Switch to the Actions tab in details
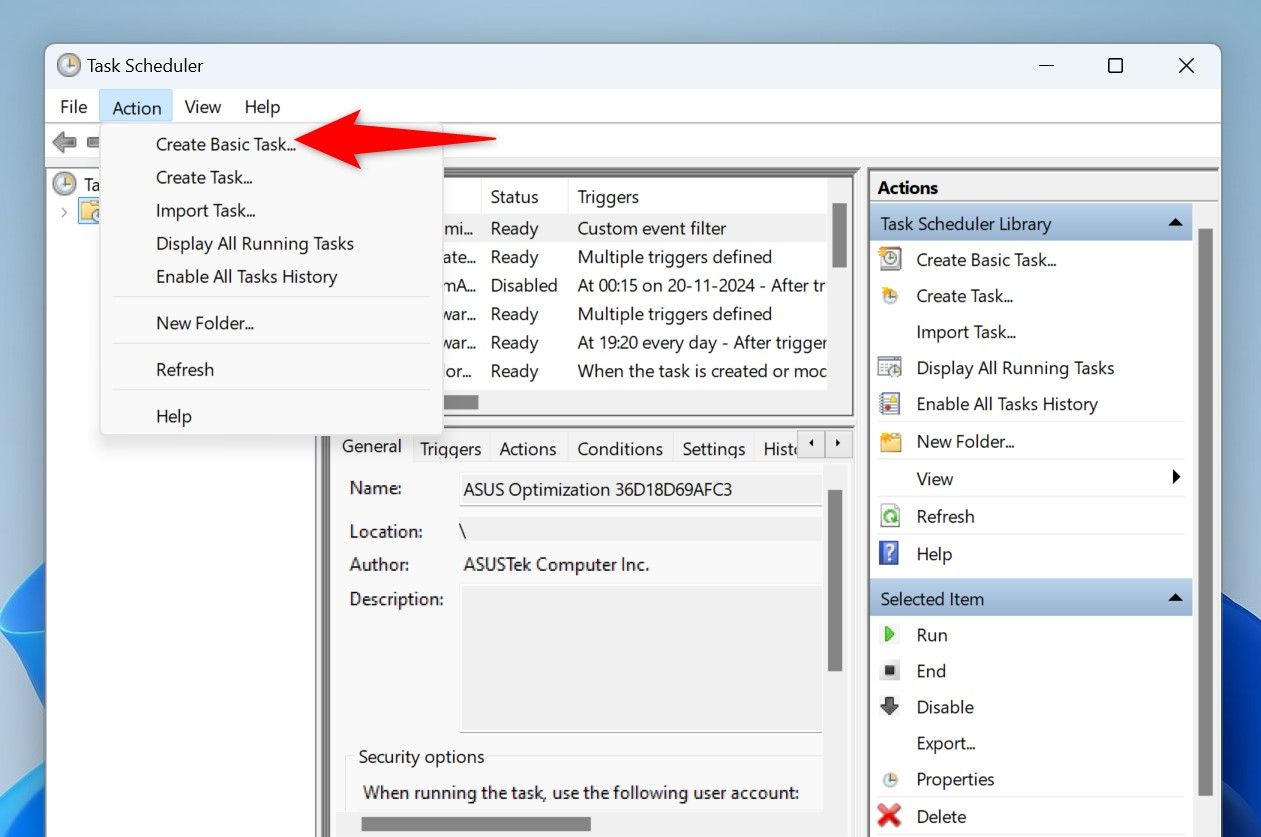1261x837 pixels. (528, 449)
